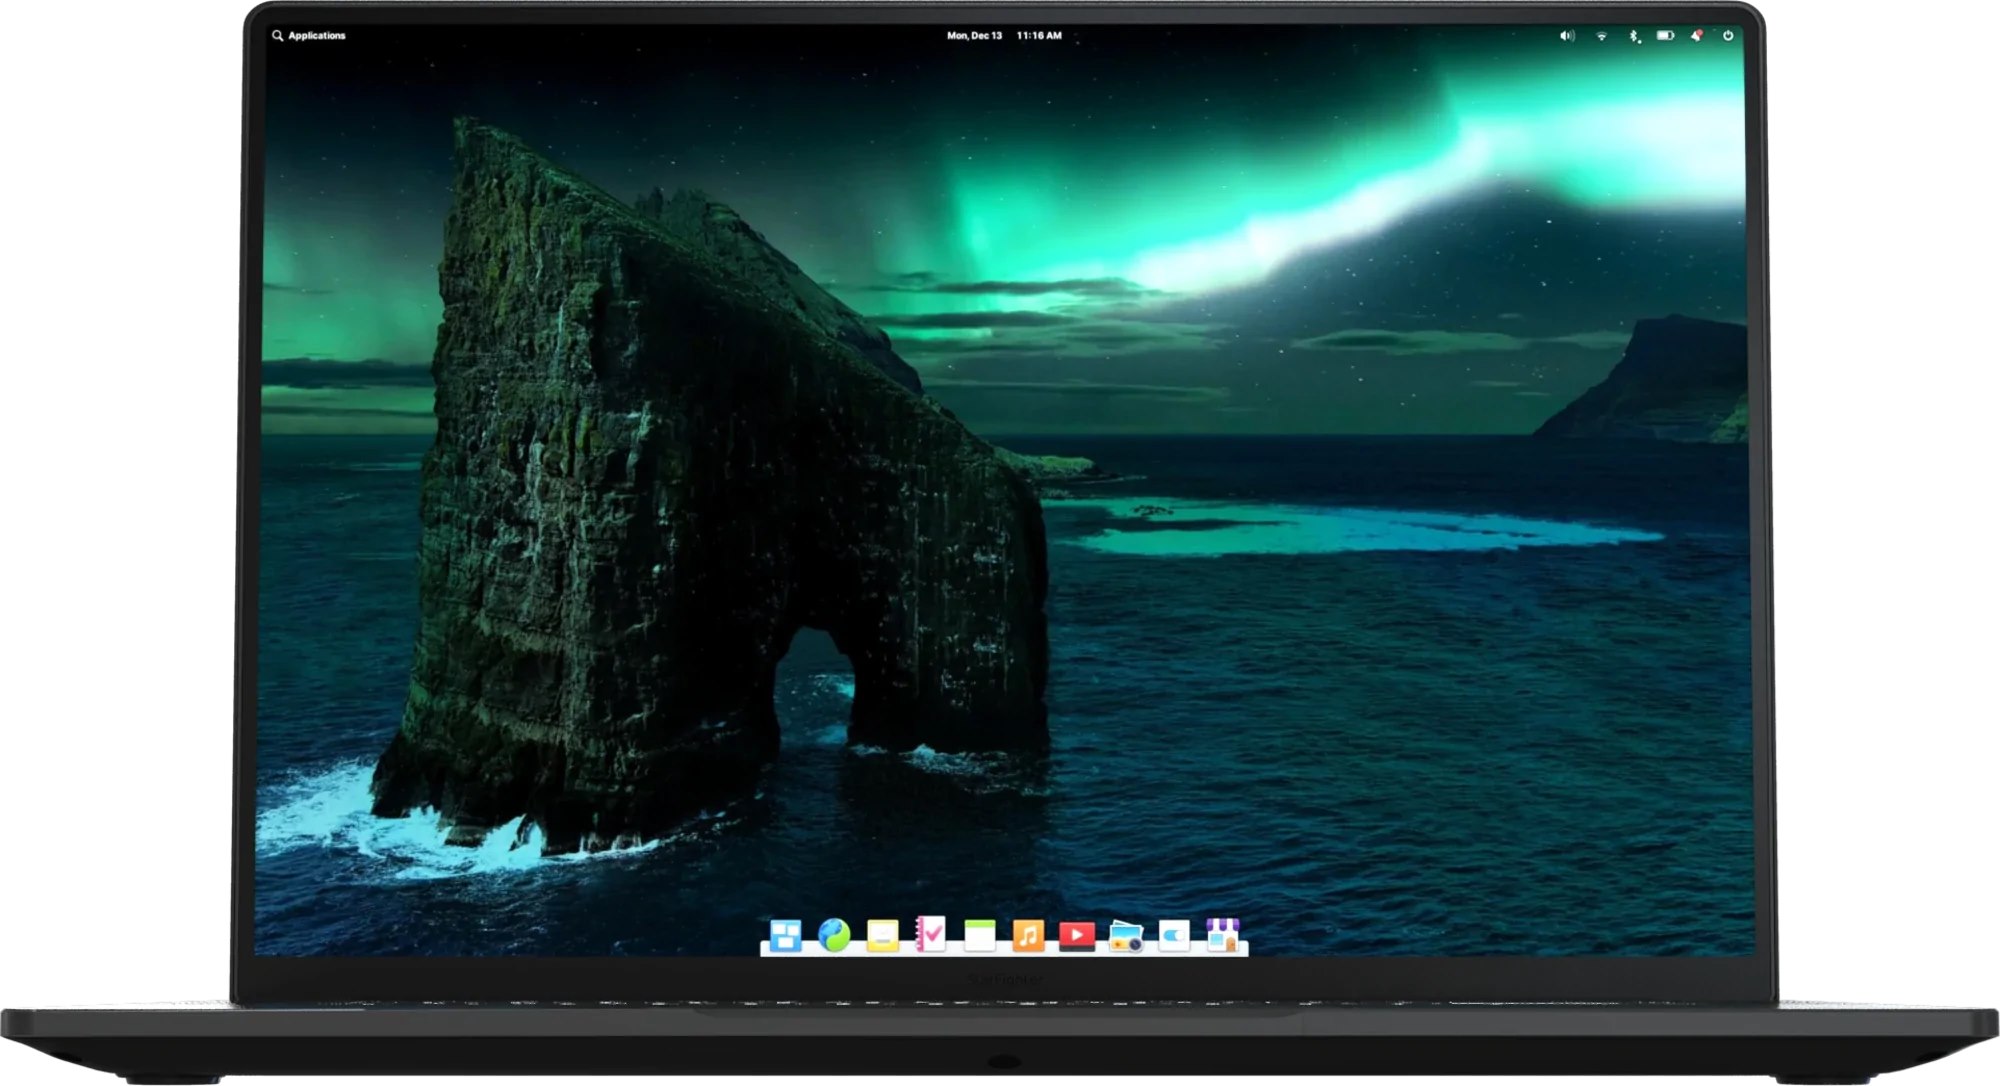Open the date indicator Mon, Dec 13

pos(974,36)
